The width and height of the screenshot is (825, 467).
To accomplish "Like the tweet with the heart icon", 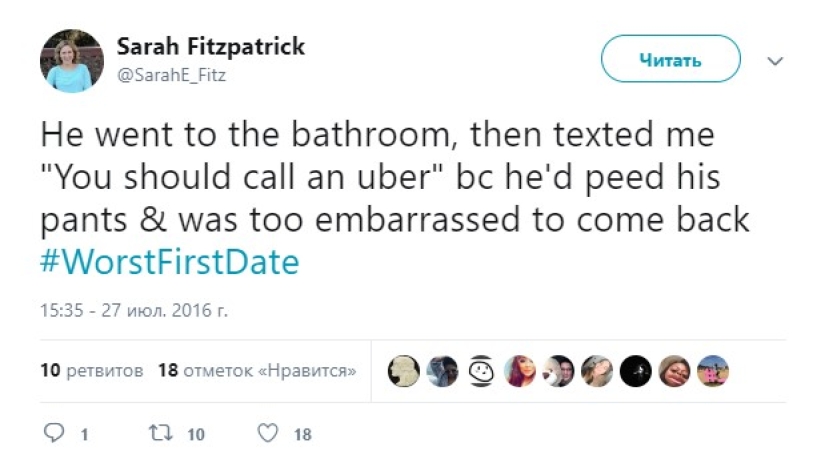I will 267,434.
